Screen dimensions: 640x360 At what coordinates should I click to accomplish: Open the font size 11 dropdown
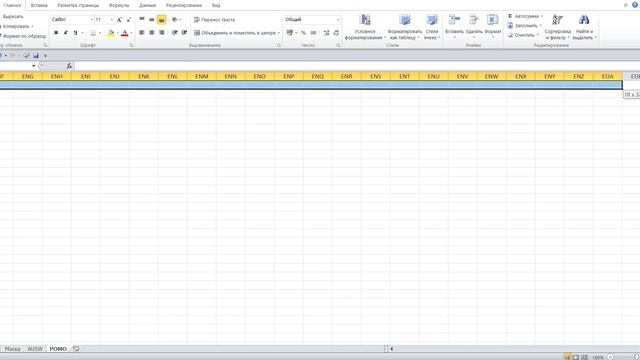point(112,20)
